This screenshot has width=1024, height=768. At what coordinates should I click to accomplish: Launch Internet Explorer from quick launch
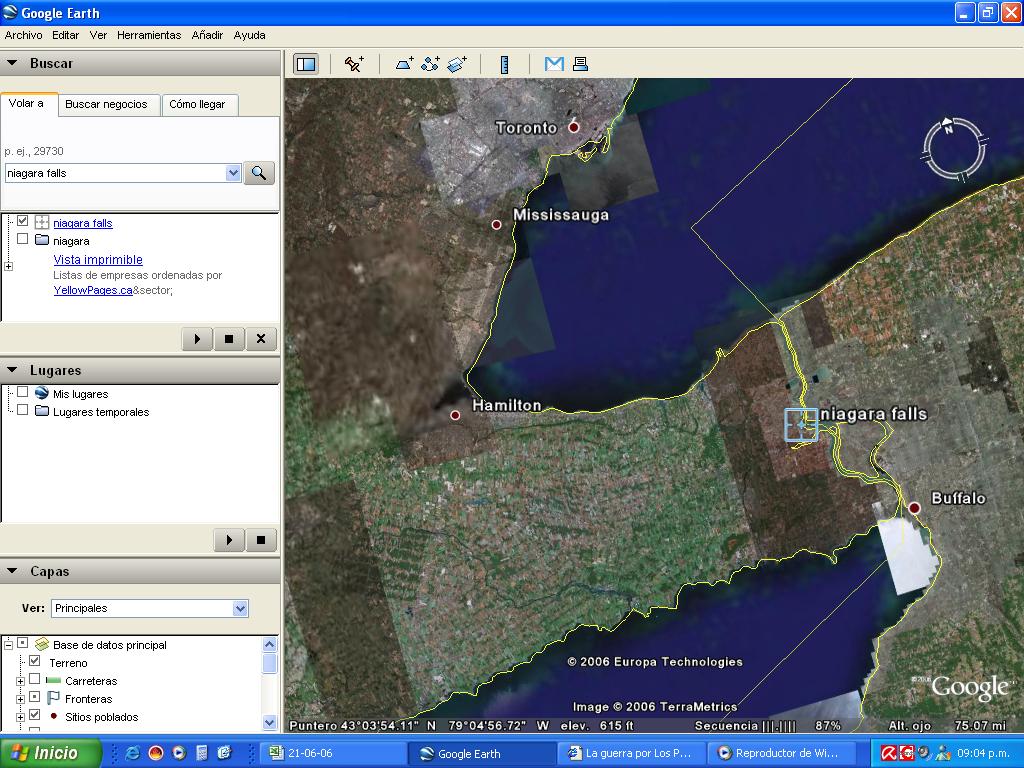(x=133, y=753)
